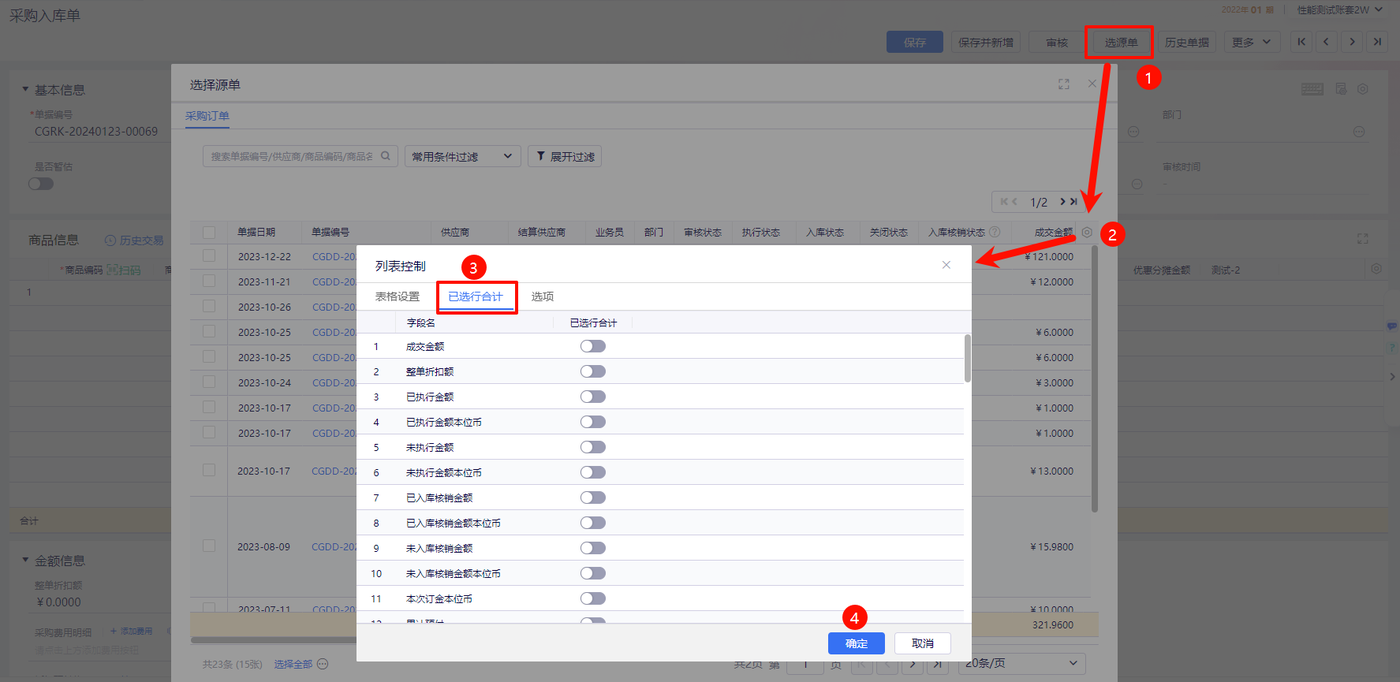1400x682 pixels.
Task: Toggle 已选行合计 for 已执行金额本位币
Action: tap(593, 422)
